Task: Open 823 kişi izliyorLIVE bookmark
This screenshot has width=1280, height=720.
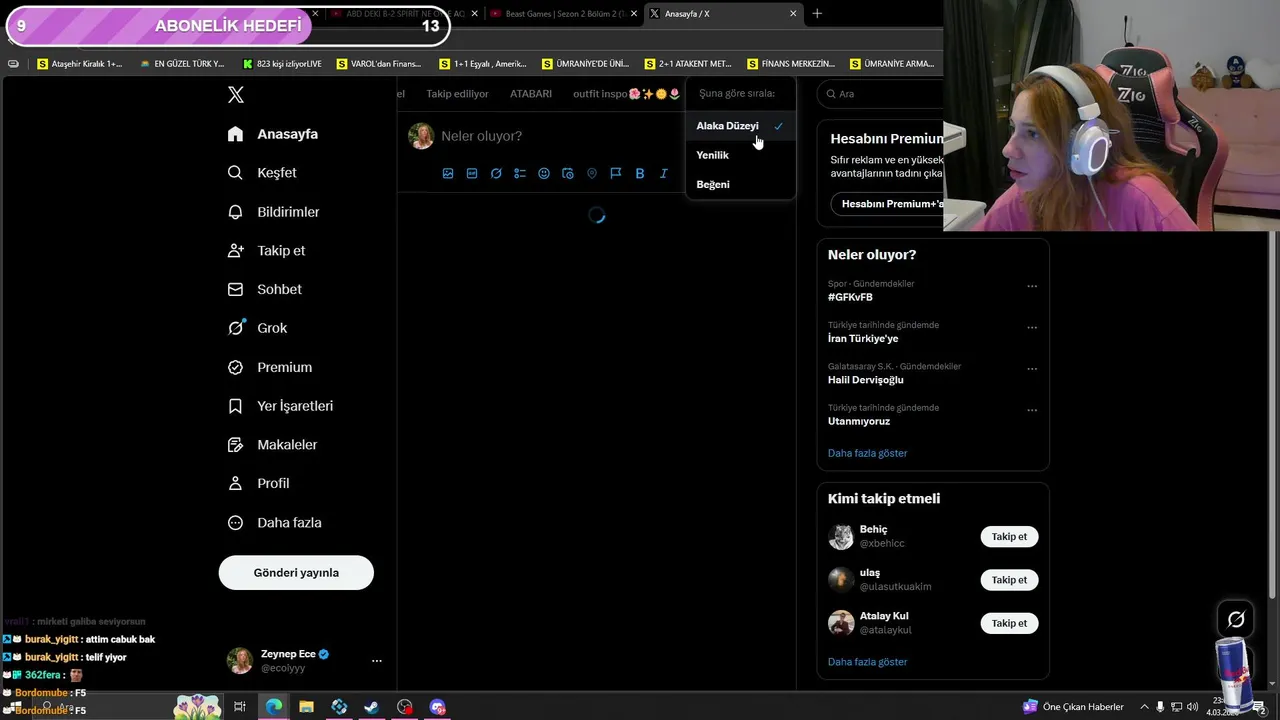Action: click(x=282, y=64)
